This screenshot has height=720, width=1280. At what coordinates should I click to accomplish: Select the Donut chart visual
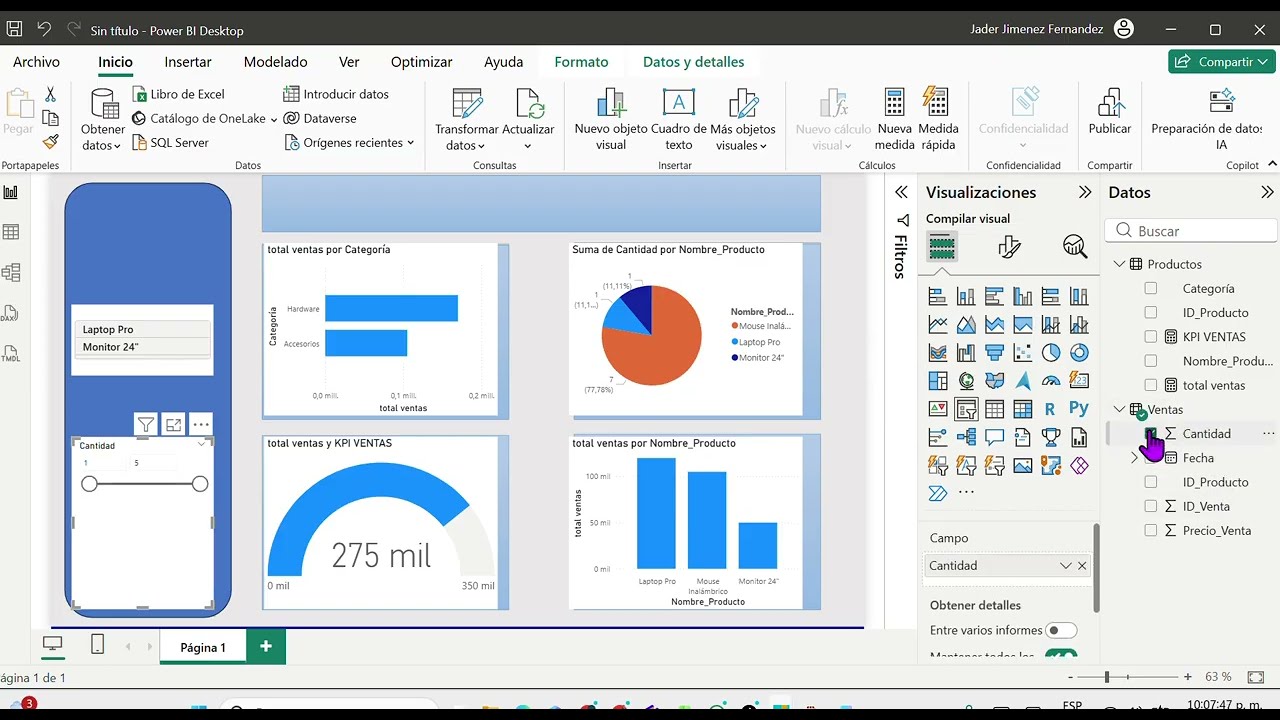pos(1079,353)
